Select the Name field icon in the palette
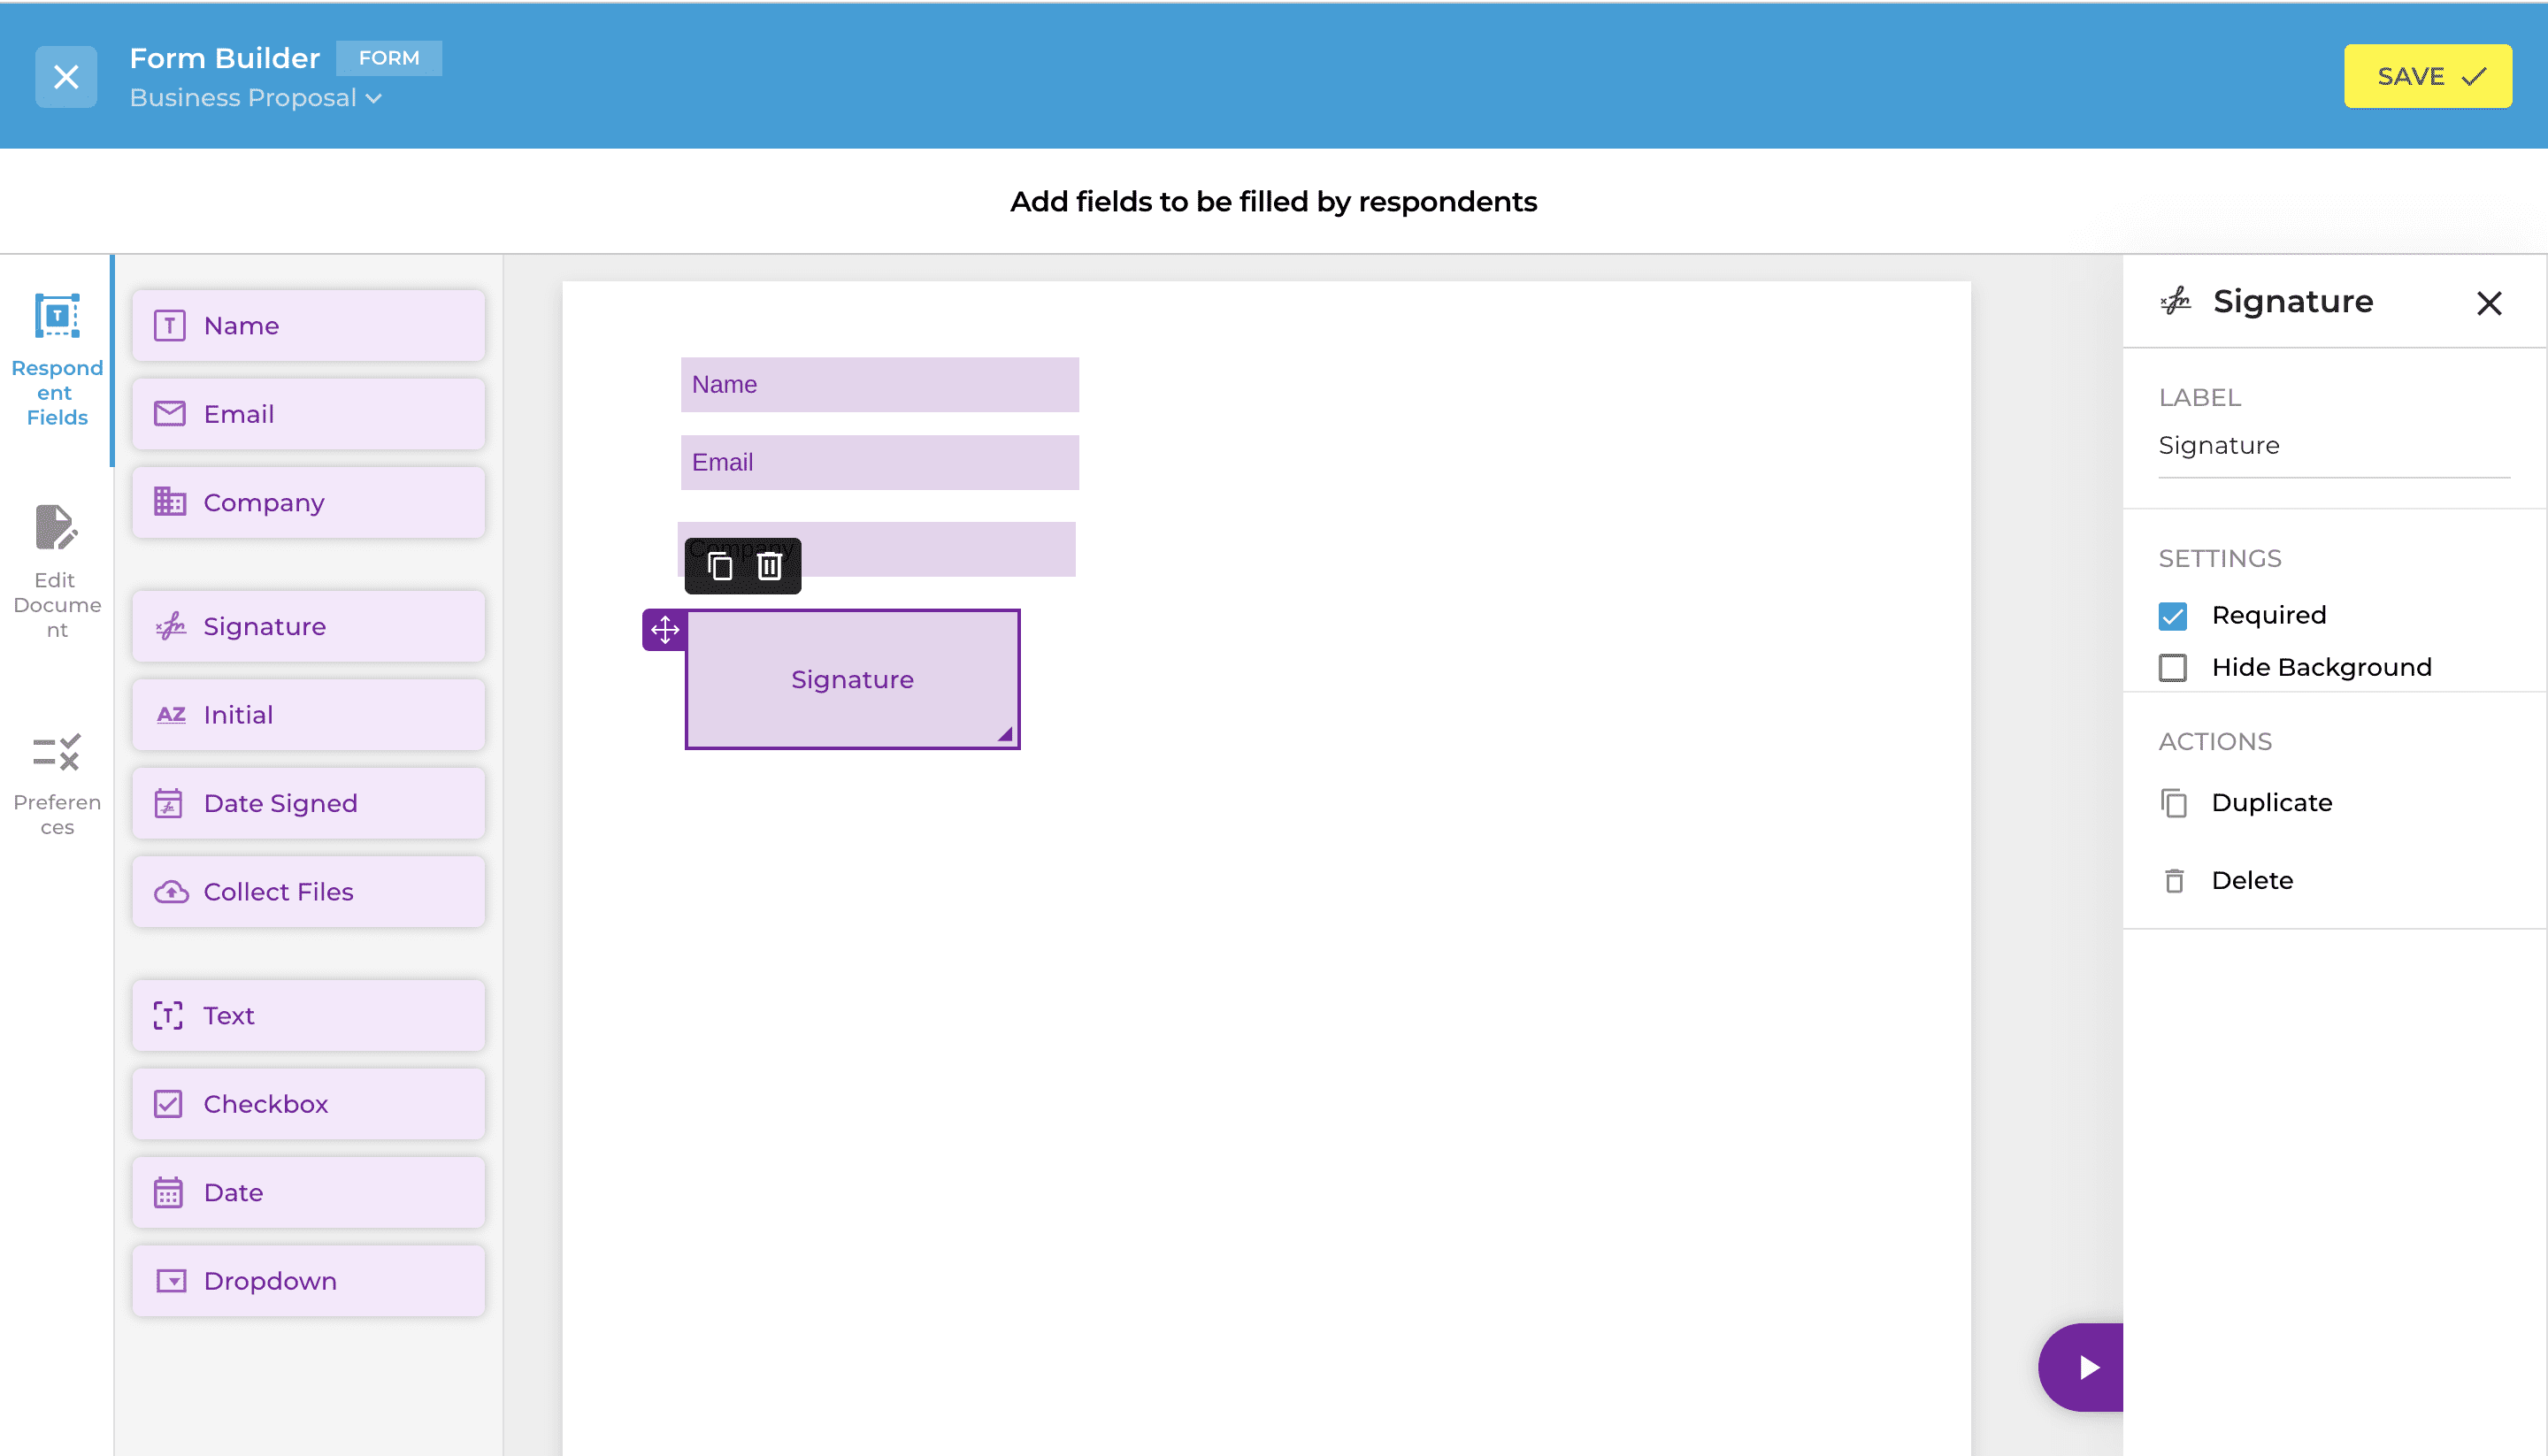The width and height of the screenshot is (2548, 1456). pos(170,325)
